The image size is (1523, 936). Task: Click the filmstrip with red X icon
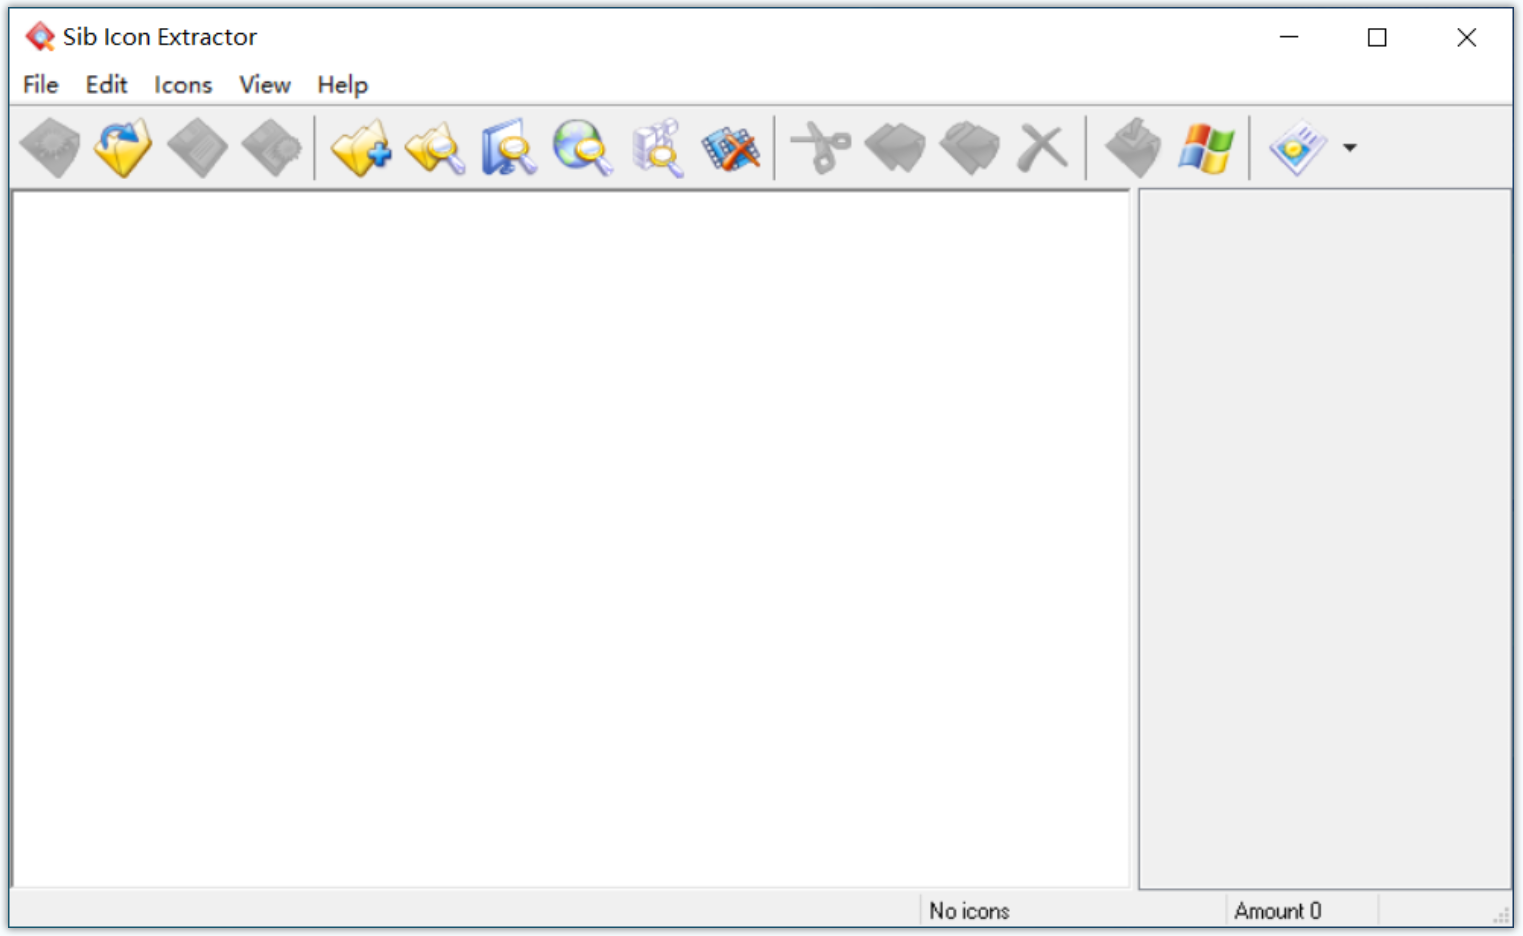pos(731,148)
